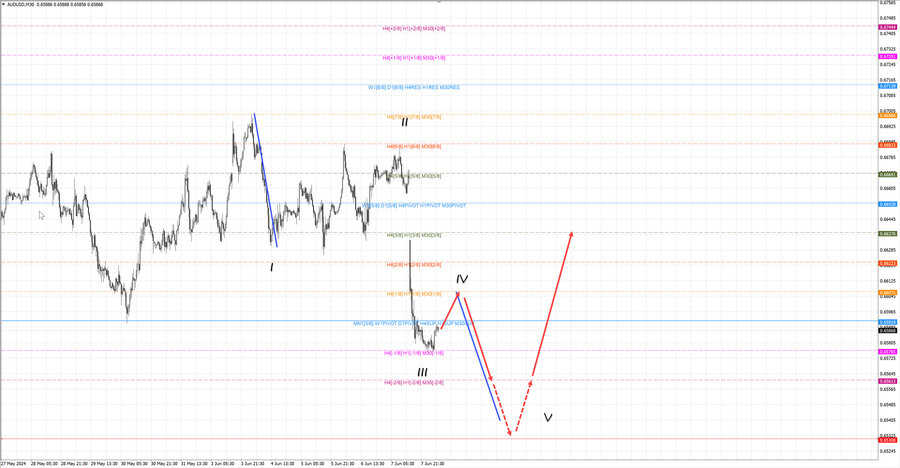Click the 29 May 13:30 time axis label
This screenshot has height=468, width=900.
point(104,463)
